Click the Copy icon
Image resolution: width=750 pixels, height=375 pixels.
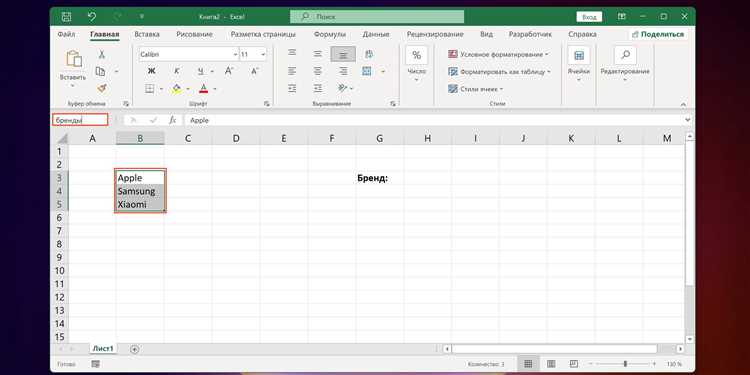[100, 71]
